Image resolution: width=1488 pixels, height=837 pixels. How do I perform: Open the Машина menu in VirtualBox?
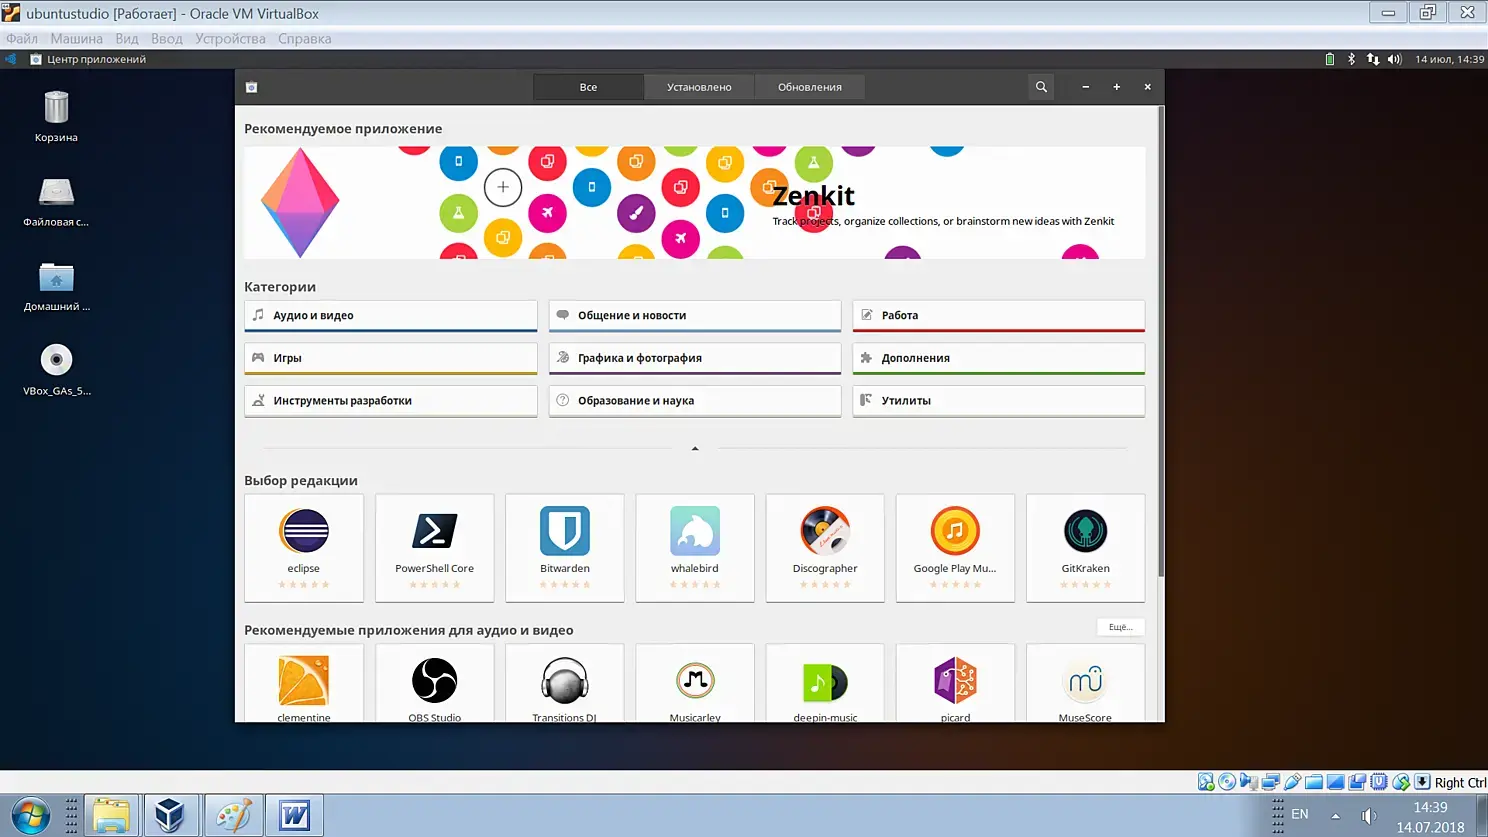77,39
